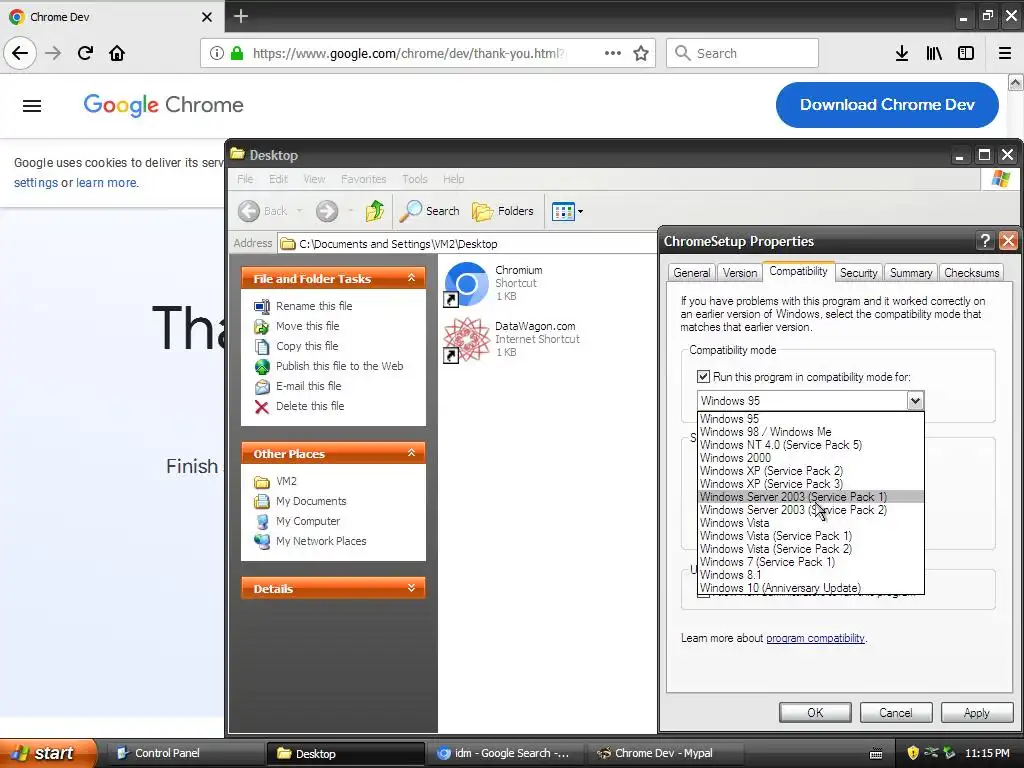
Task: Select the DataWagon.com shortcut icon
Action: pos(466,339)
